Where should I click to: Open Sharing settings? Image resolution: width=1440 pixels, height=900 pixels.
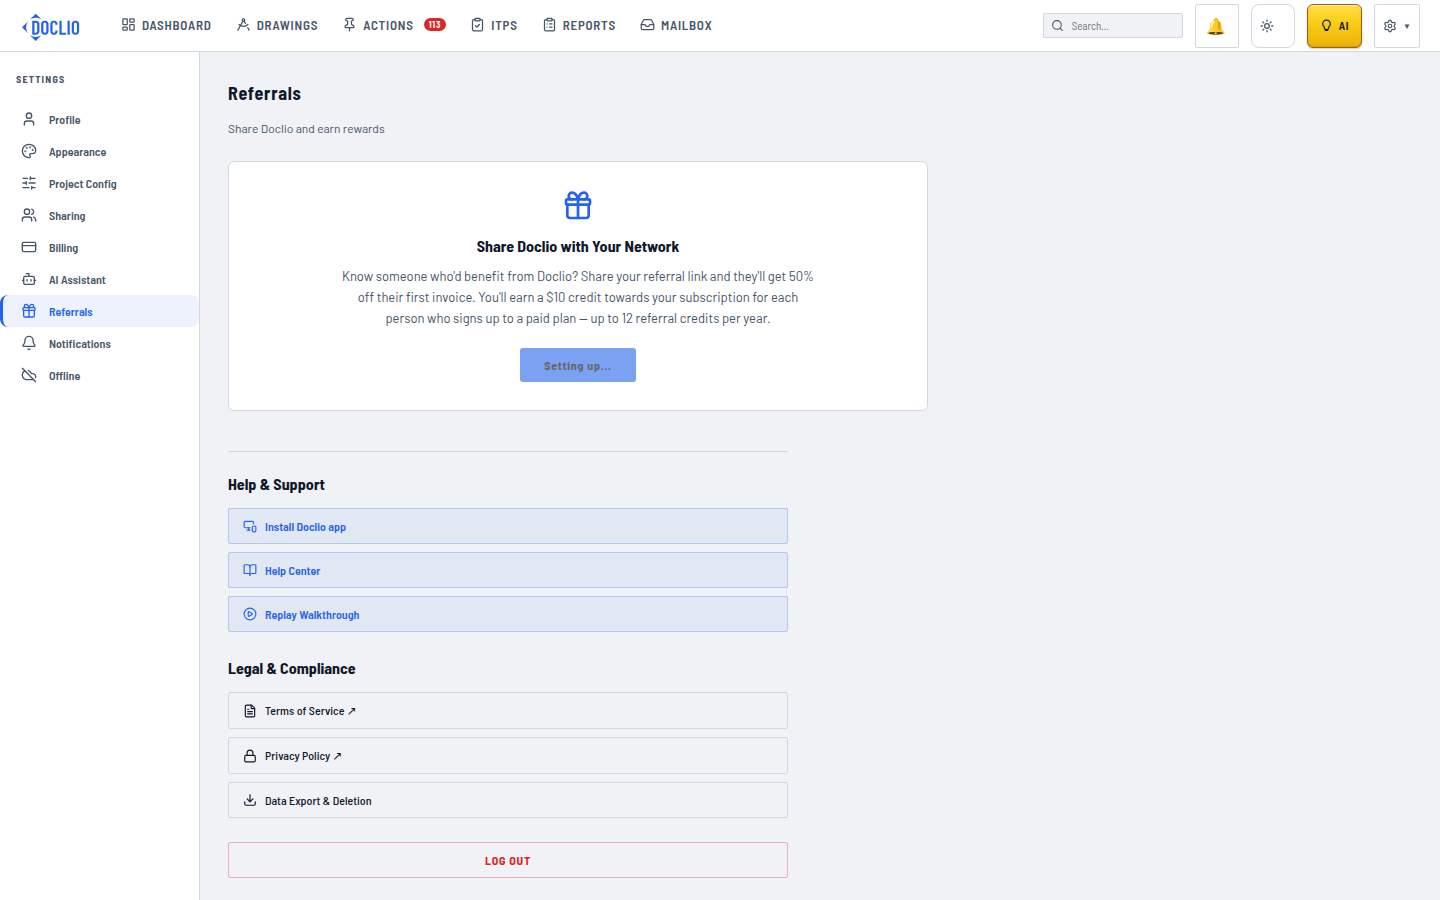100,216
